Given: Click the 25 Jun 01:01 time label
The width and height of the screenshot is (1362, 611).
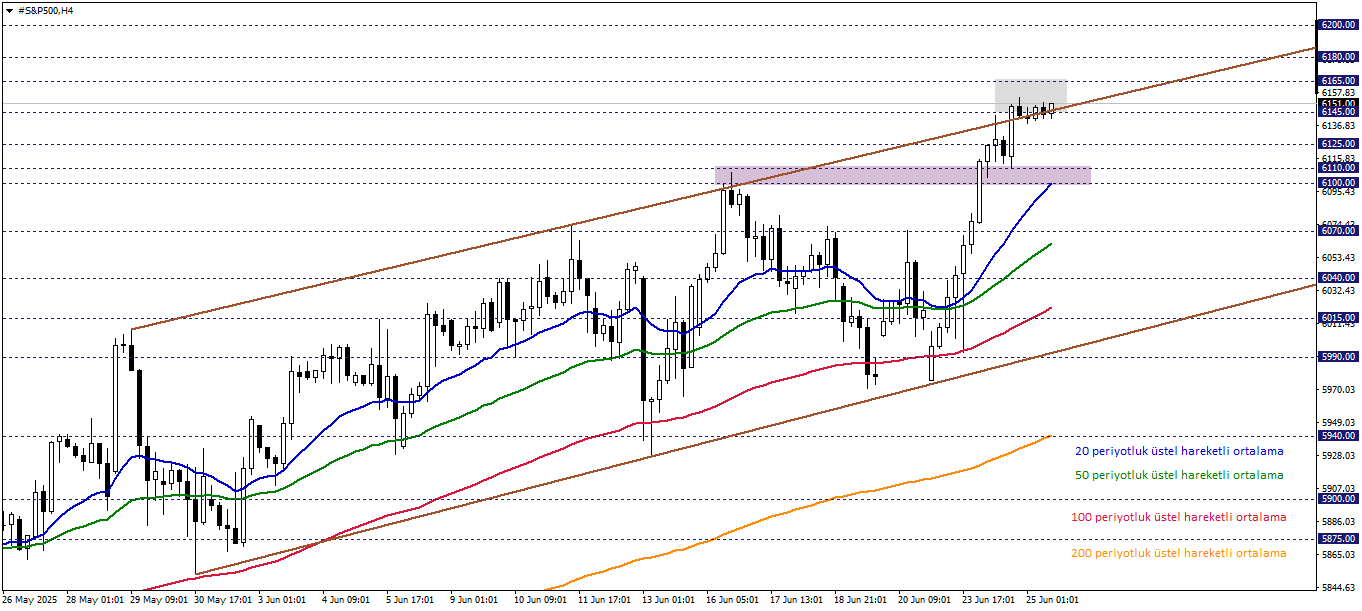Looking at the screenshot, I should click(x=1052, y=600).
